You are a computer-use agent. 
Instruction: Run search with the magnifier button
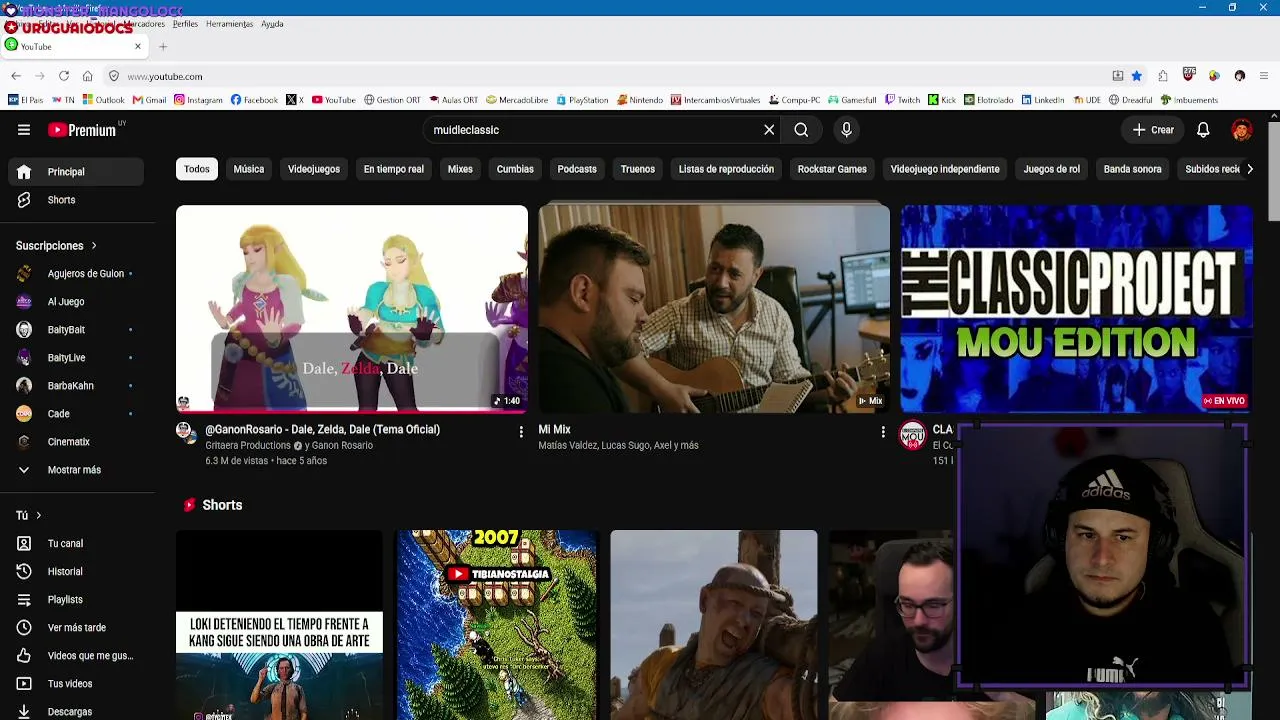click(x=801, y=130)
